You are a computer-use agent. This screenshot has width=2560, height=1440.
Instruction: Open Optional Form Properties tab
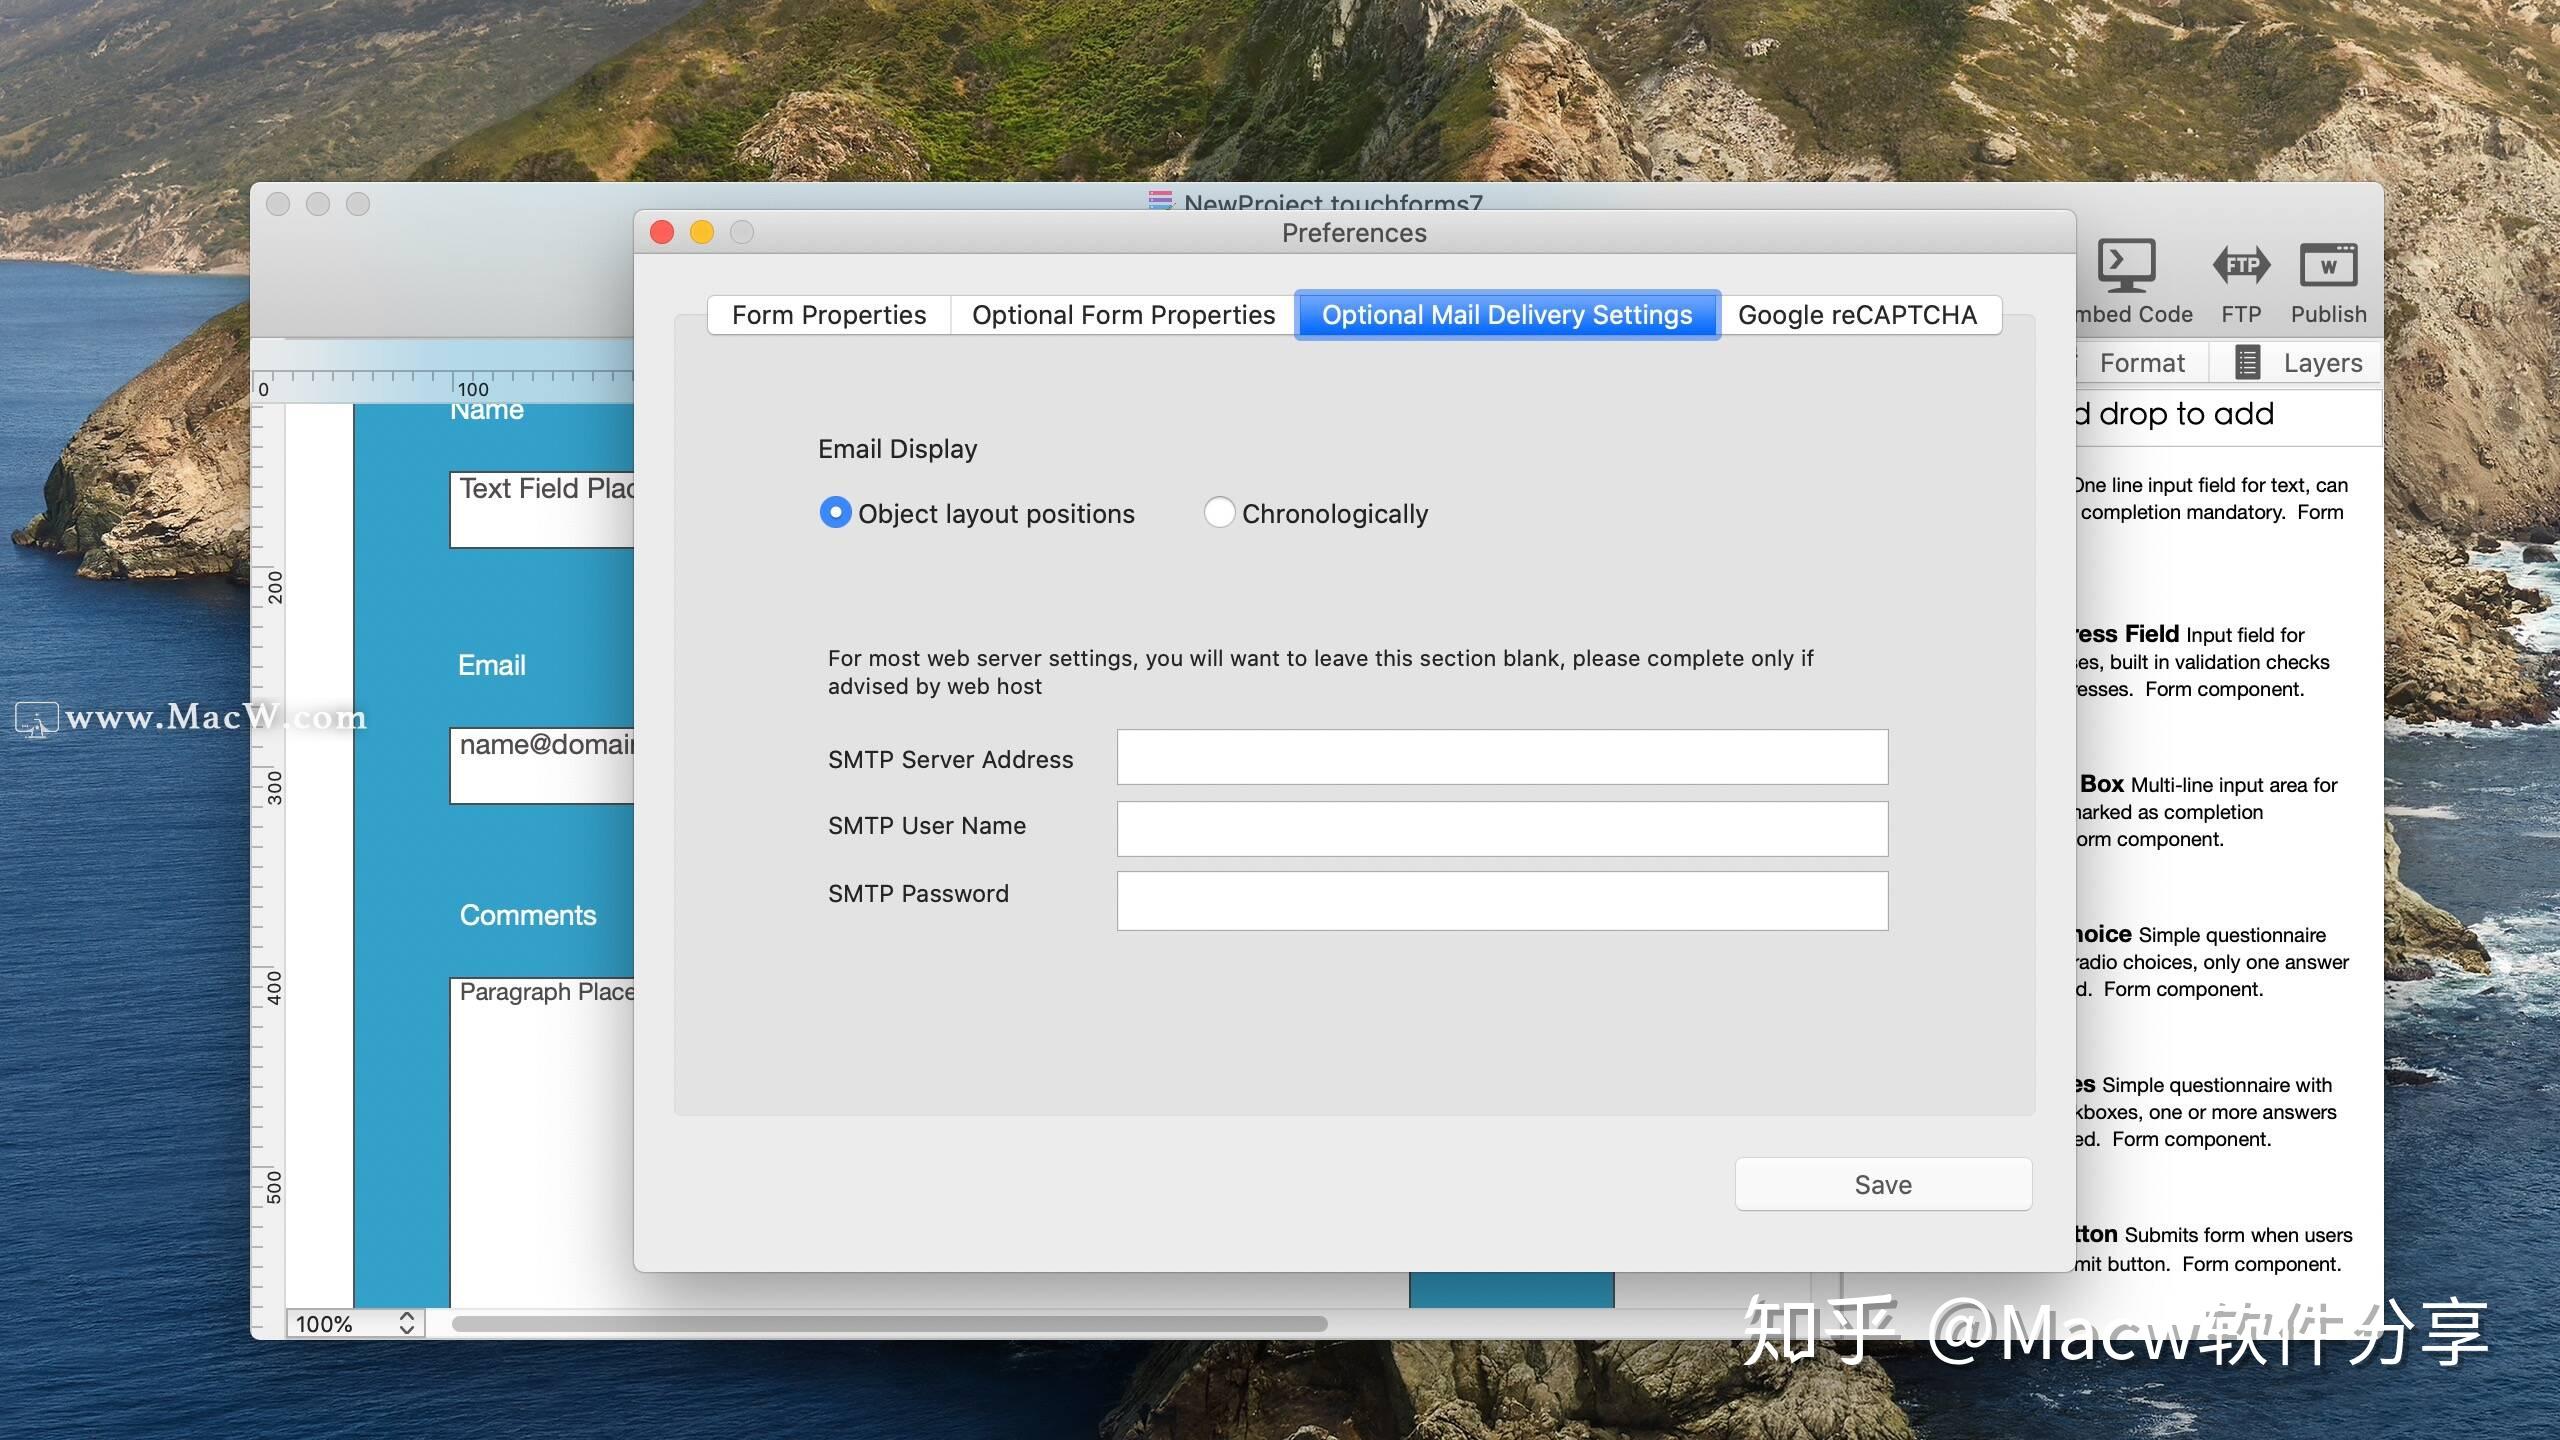1123,315
